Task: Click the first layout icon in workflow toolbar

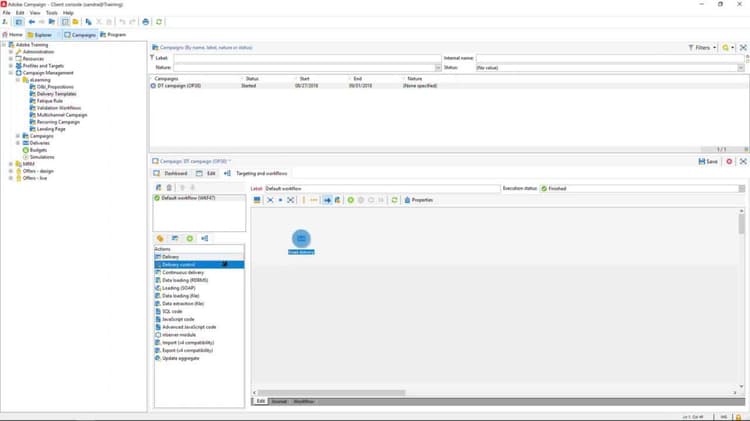Action: click(257, 200)
